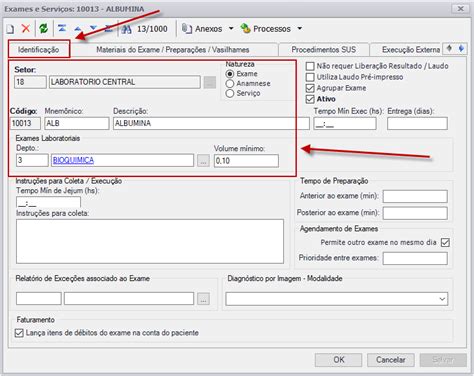This screenshot has width=474, height=376.
Task: Refresh the record with the green arrows icon
Action: click(x=43, y=29)
